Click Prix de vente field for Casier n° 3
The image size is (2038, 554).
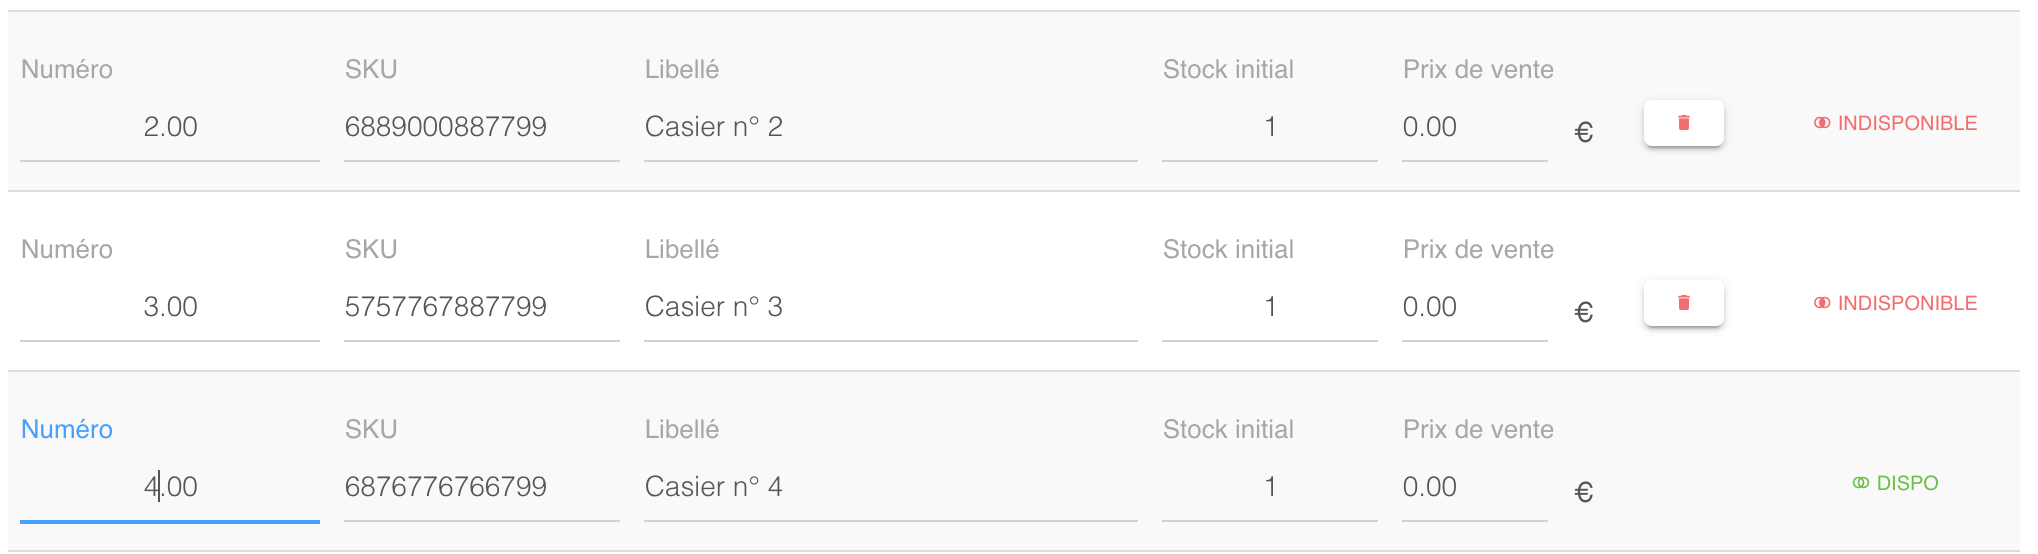pyautogui.click(x=1474, y=307)
